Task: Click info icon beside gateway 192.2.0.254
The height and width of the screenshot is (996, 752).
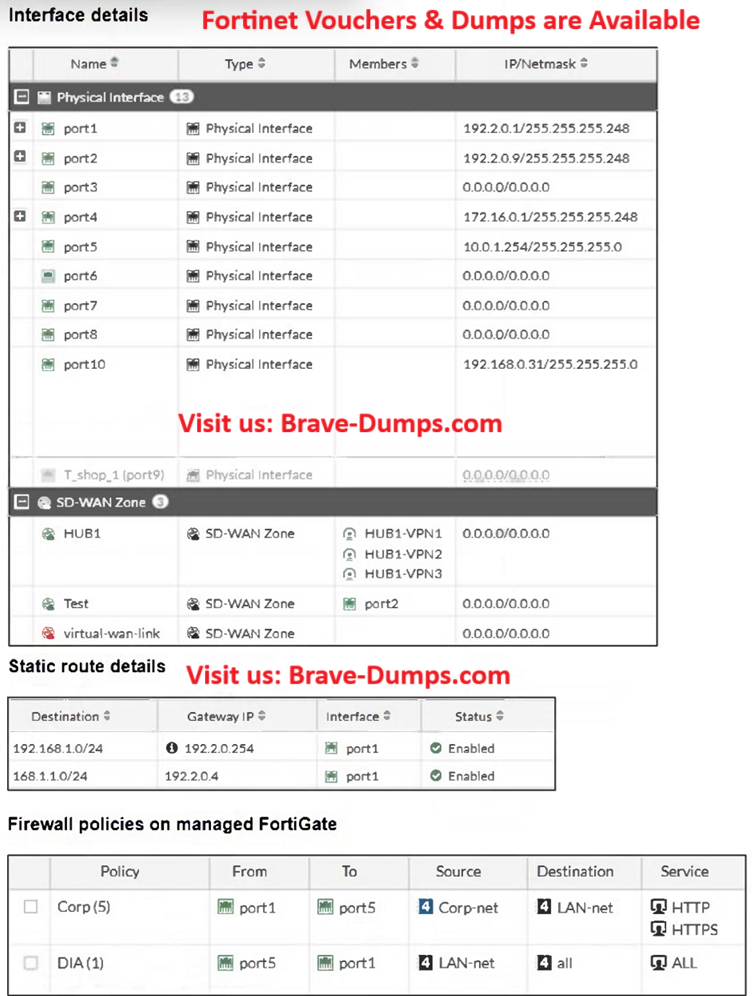Action: coord(172,748)
